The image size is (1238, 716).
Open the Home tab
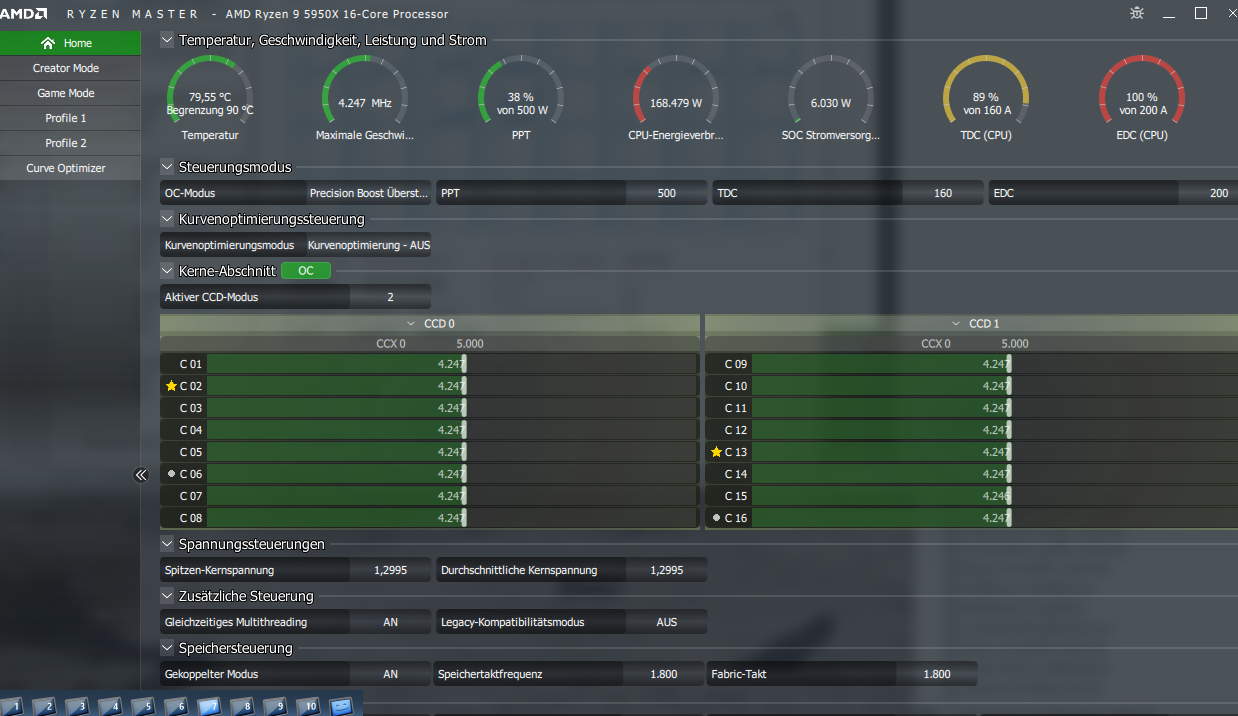click(70, 43)
